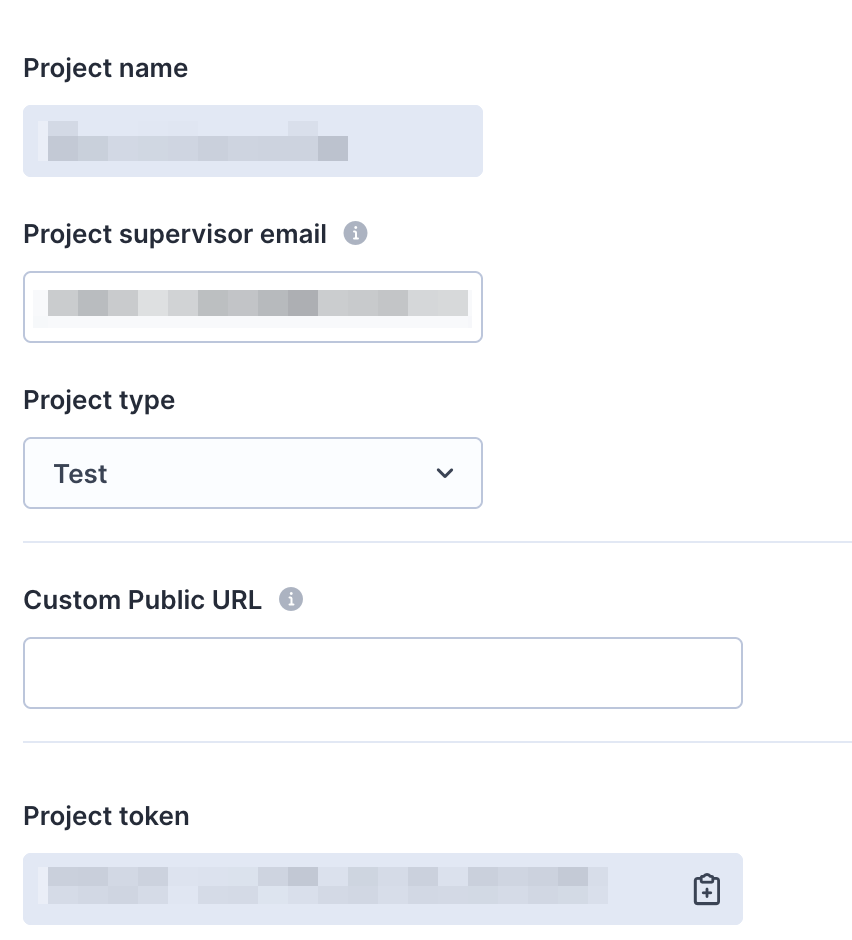Click info icon beside Project supervisor email
Viewport: 852px width, 940px height.
(x=355, y=233)
